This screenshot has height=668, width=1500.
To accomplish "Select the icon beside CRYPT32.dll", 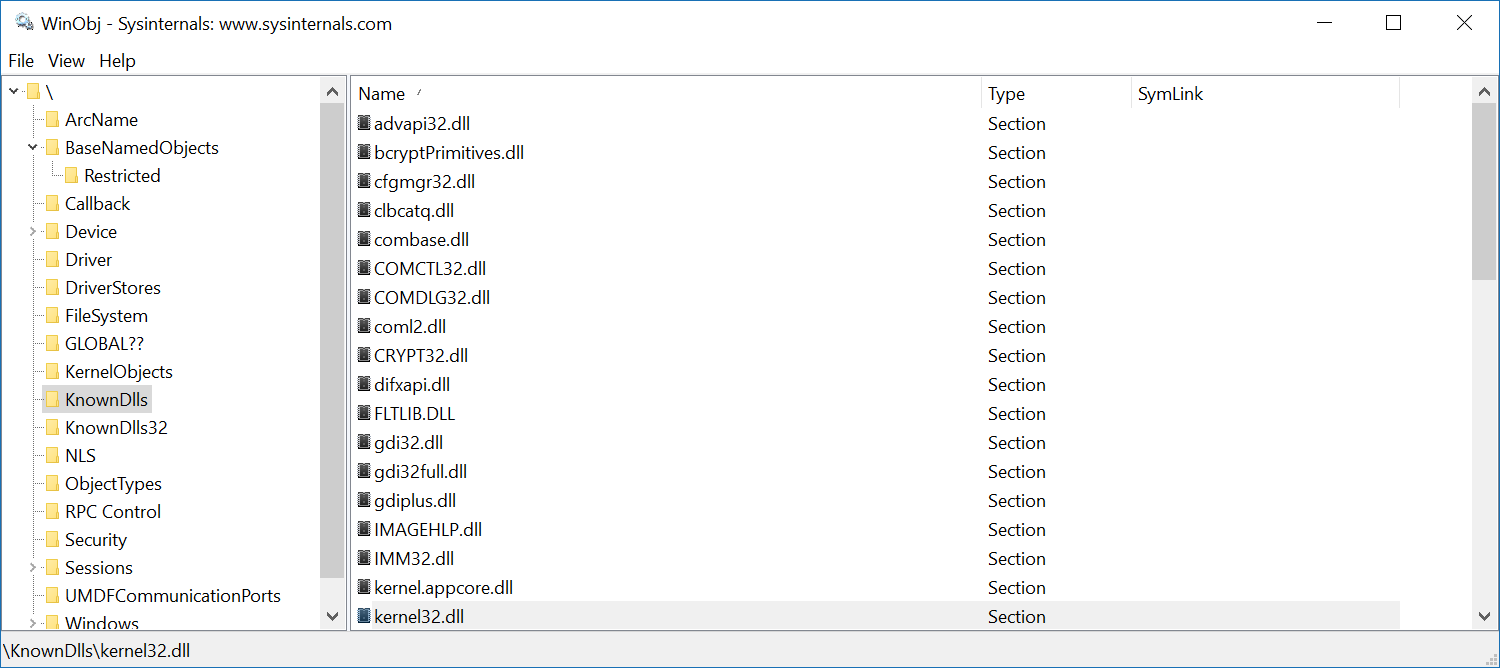I will (x=364, y=356).
